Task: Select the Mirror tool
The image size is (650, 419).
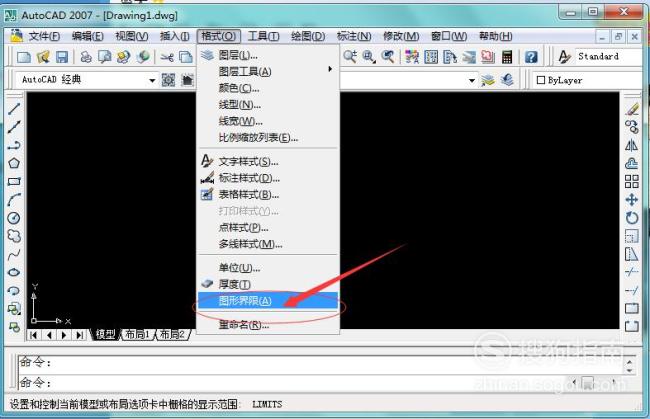Action: tap(632, 145)
